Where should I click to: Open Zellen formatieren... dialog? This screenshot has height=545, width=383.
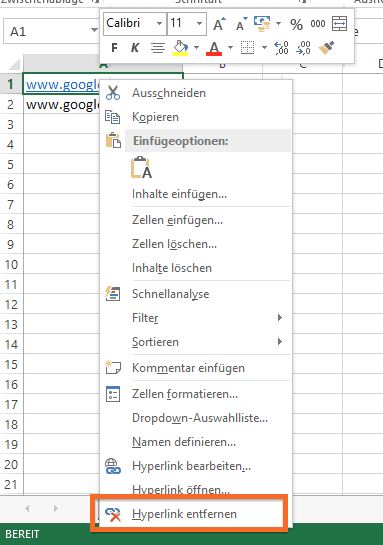(x=196, y=394)
